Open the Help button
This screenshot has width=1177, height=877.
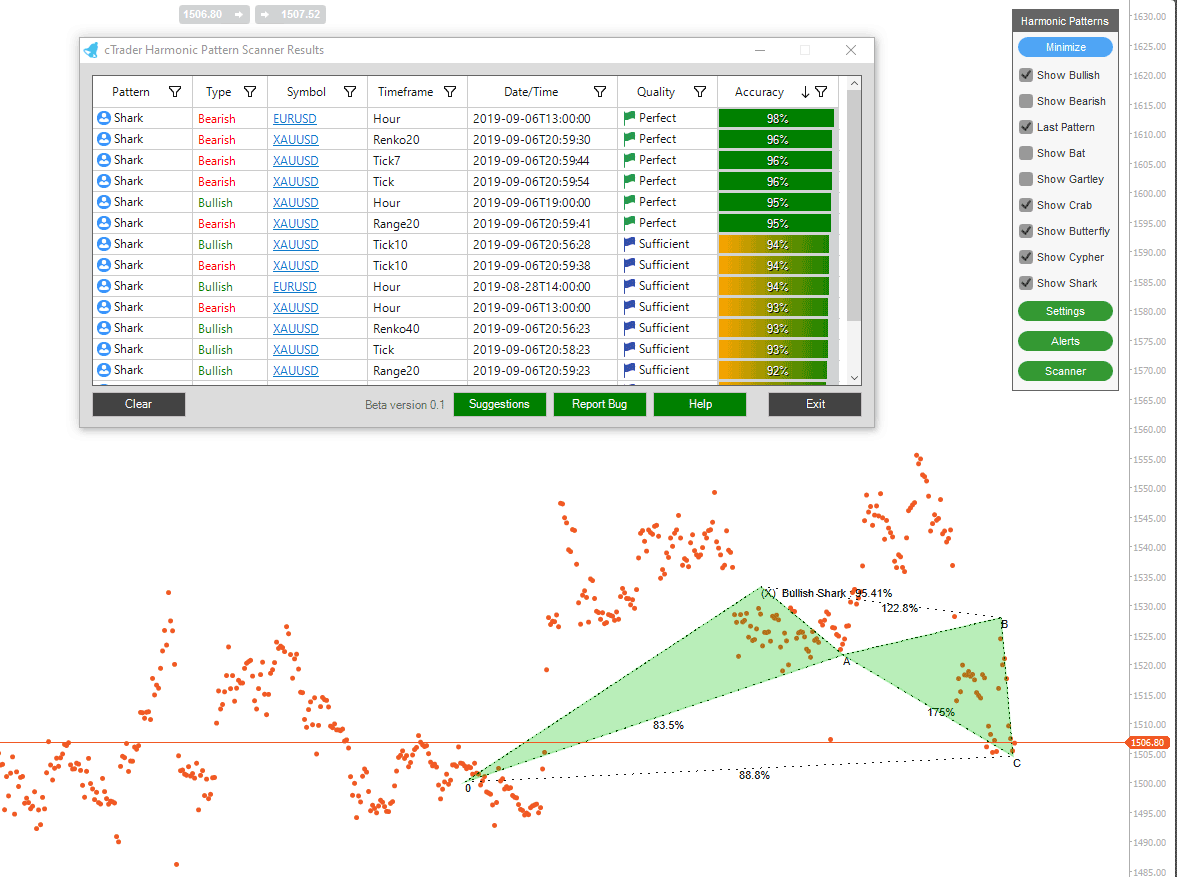700,404
